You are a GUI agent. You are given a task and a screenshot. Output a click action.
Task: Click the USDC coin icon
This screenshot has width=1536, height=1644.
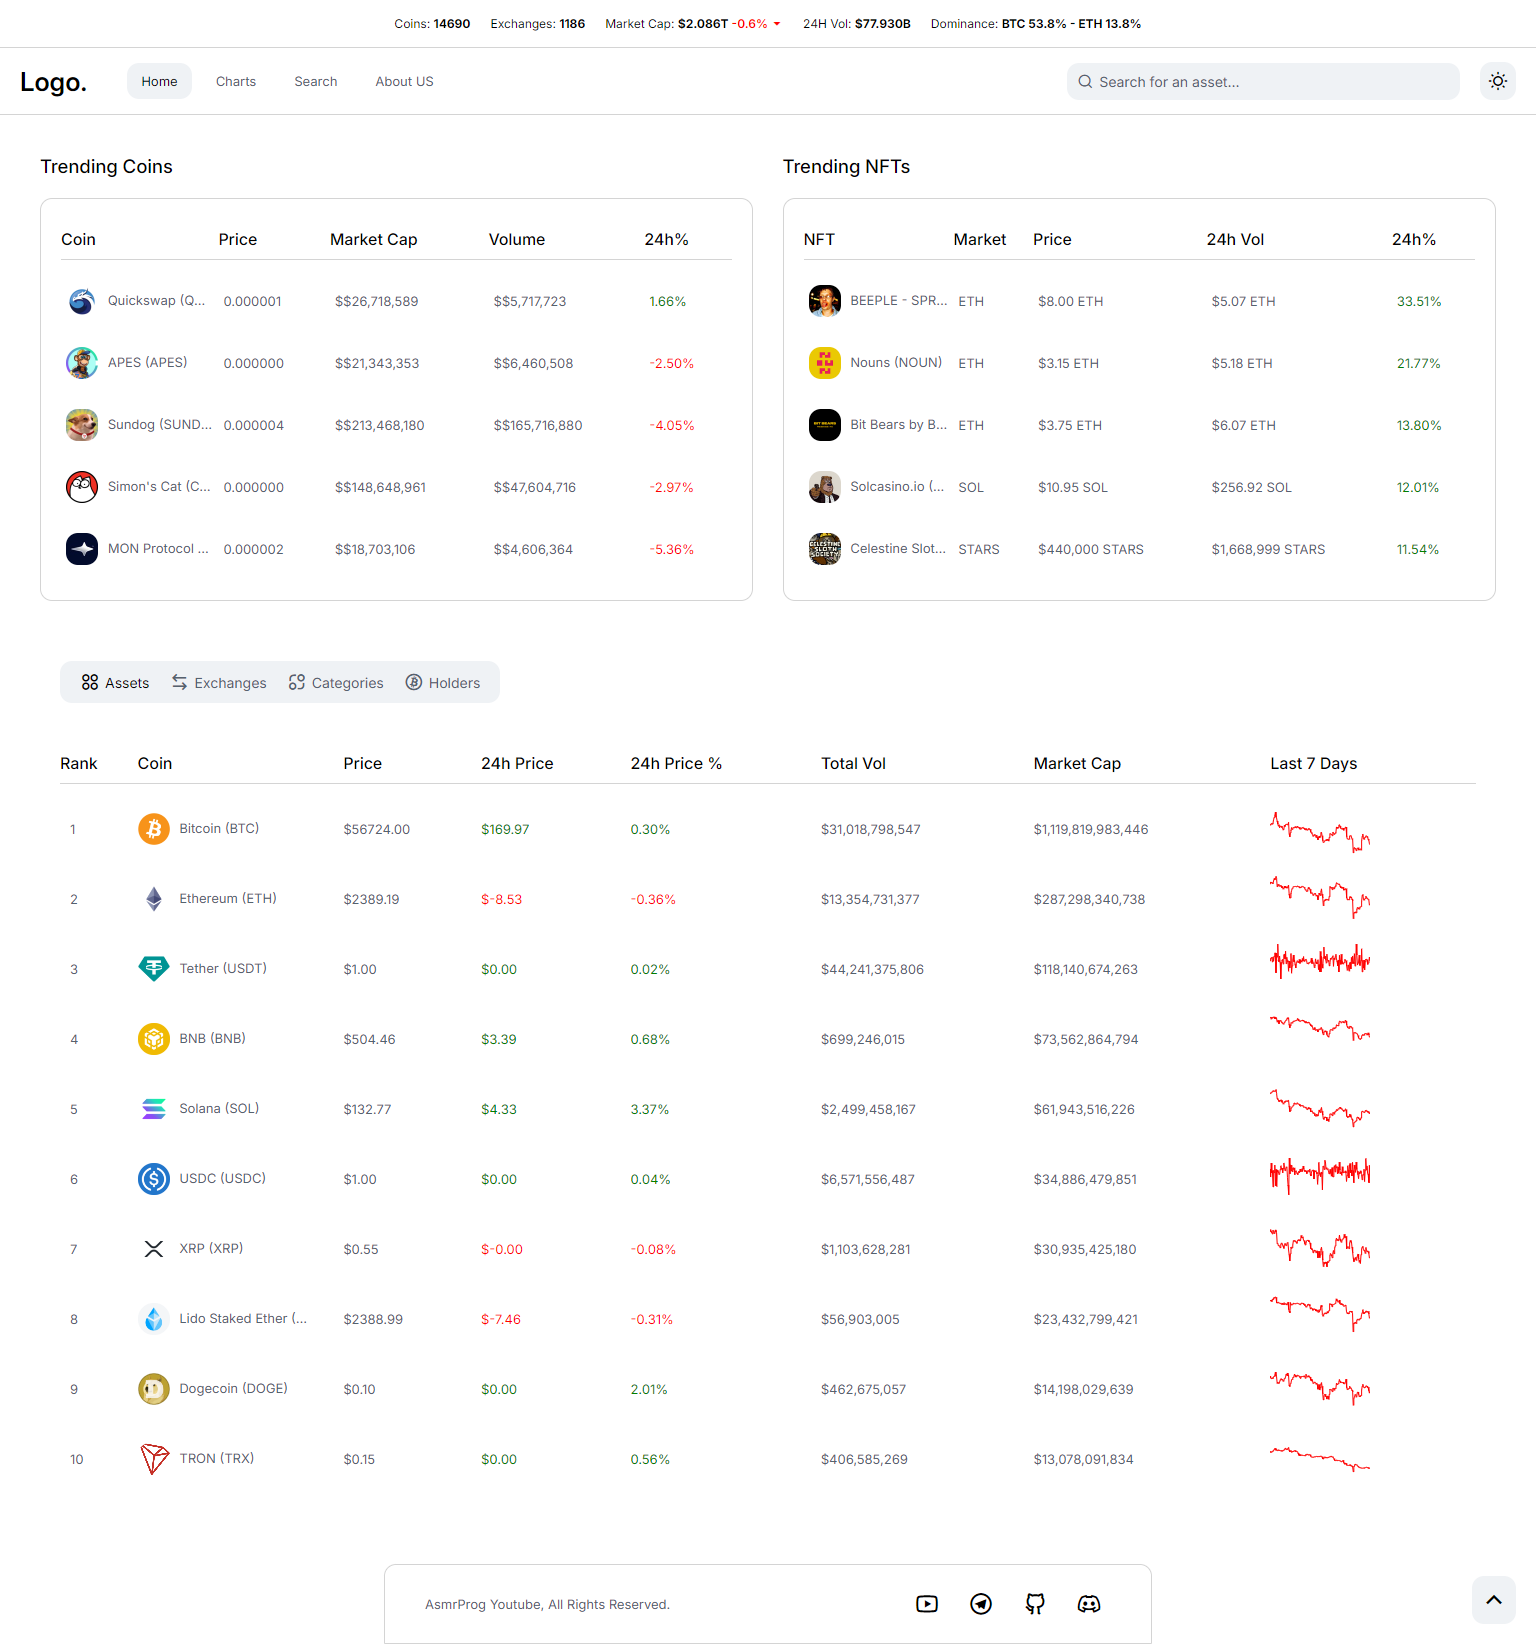(154, 1179)
